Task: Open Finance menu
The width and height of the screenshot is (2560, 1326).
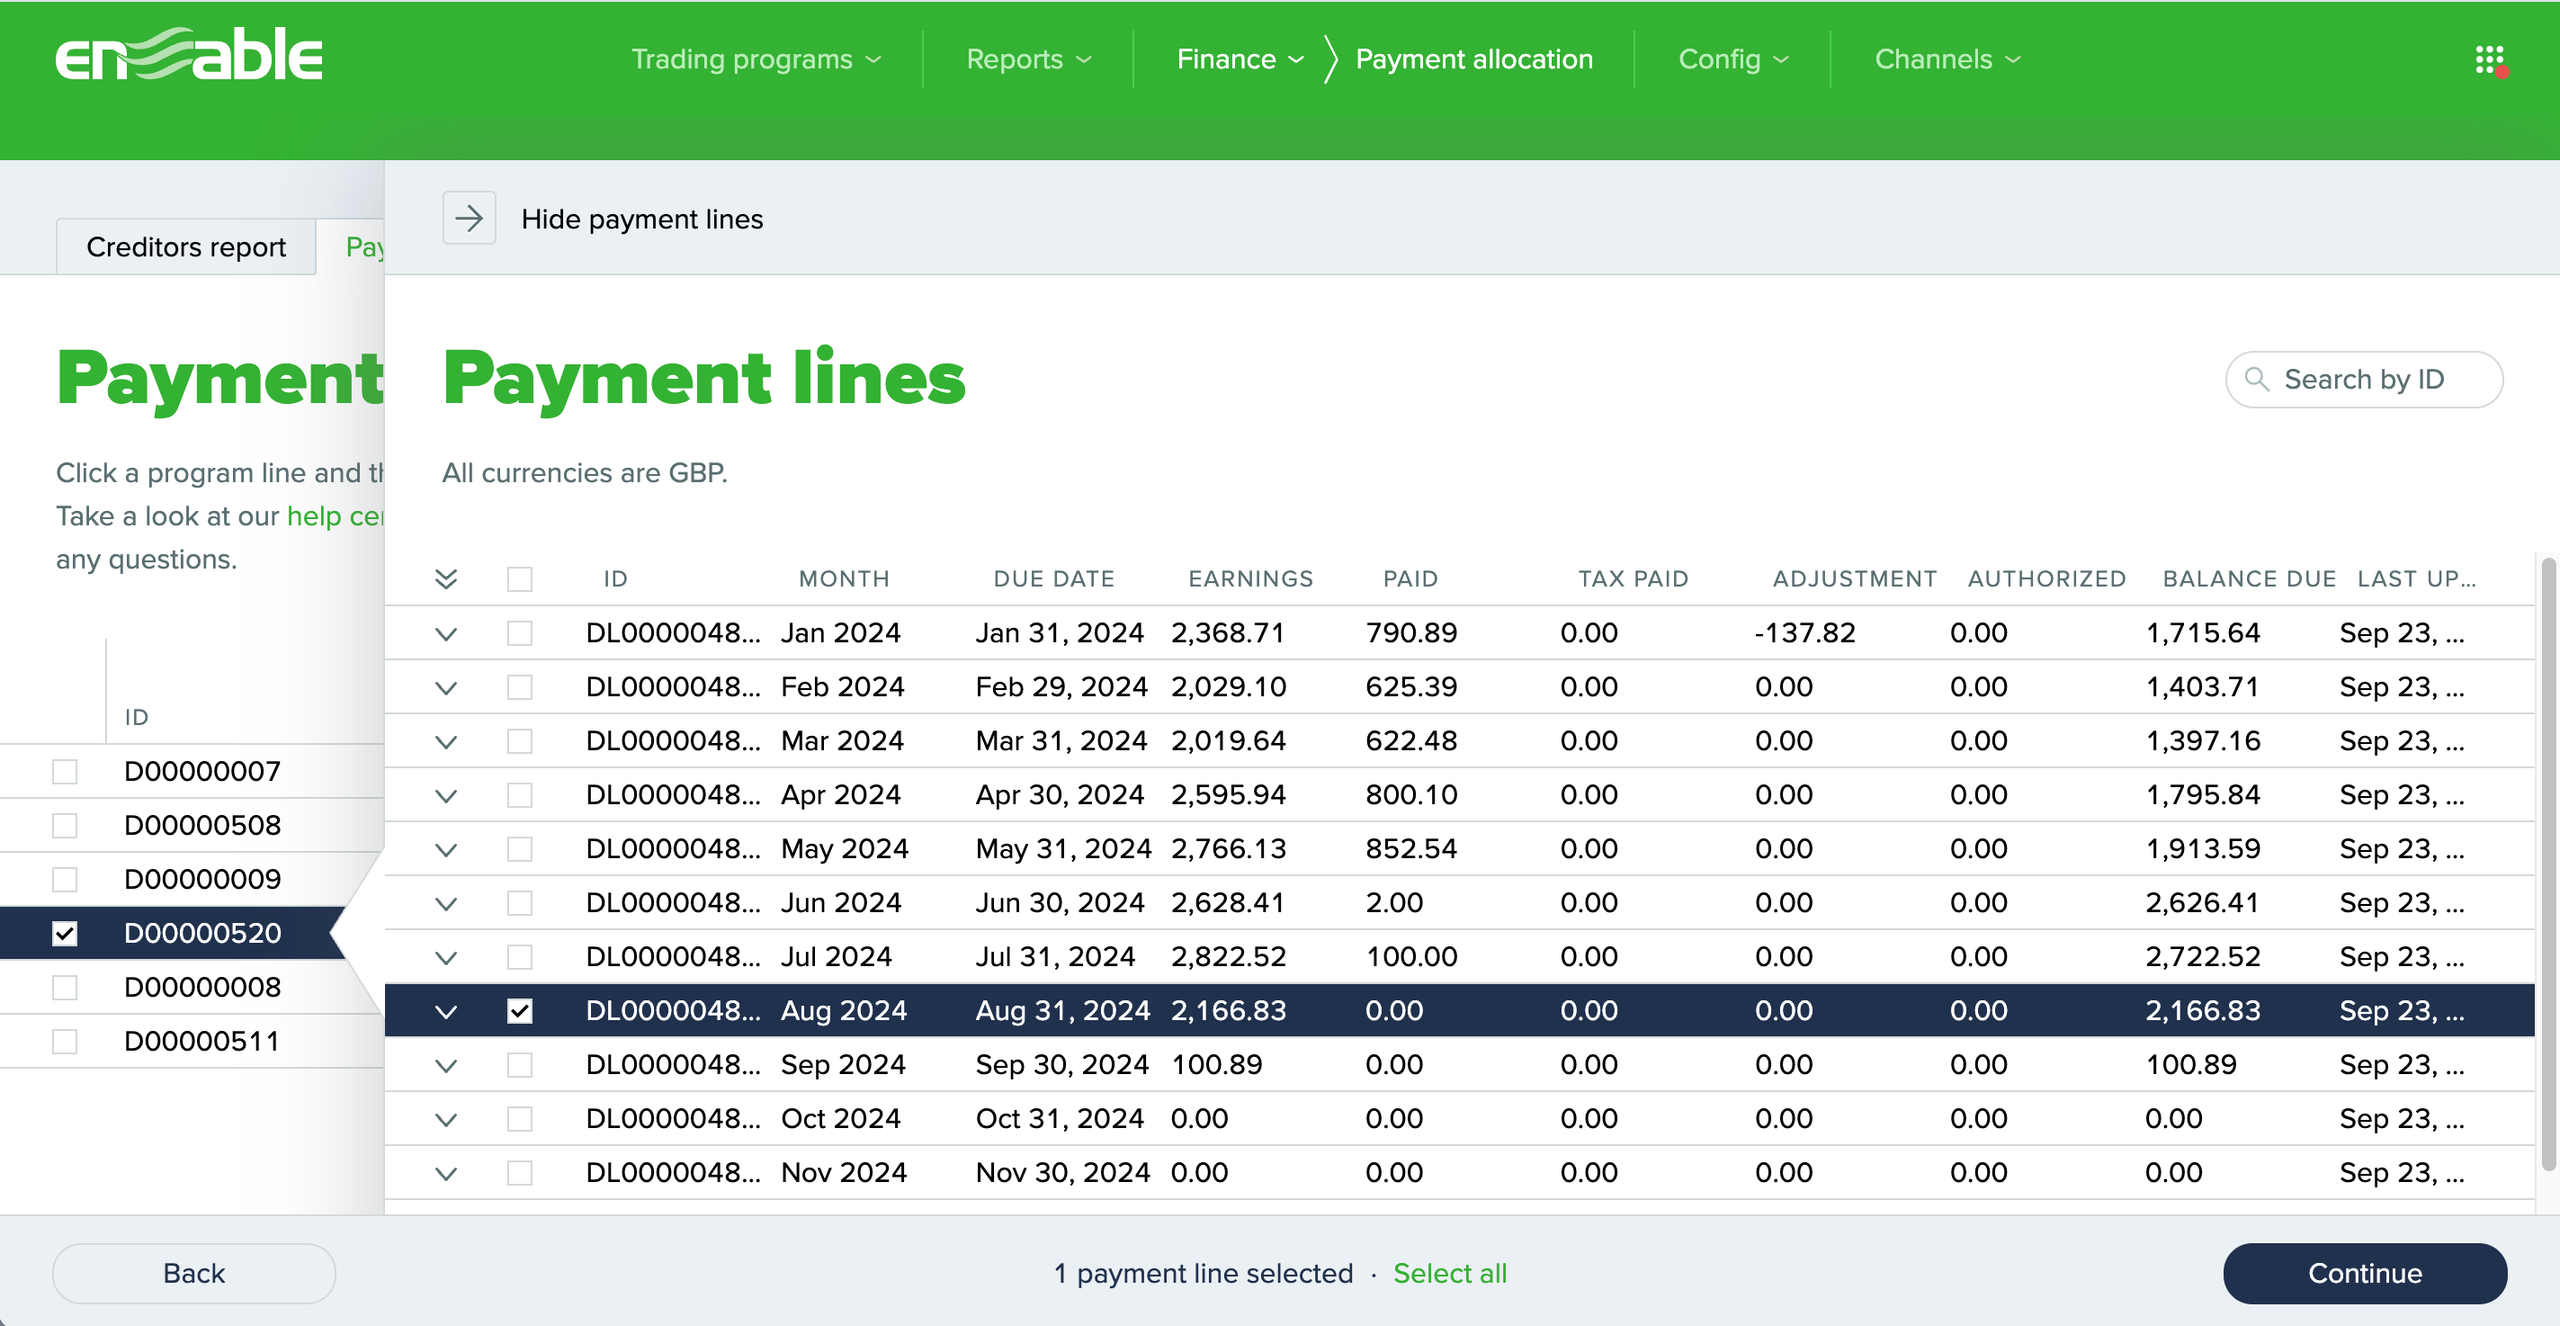Action: click(1240, 60)
